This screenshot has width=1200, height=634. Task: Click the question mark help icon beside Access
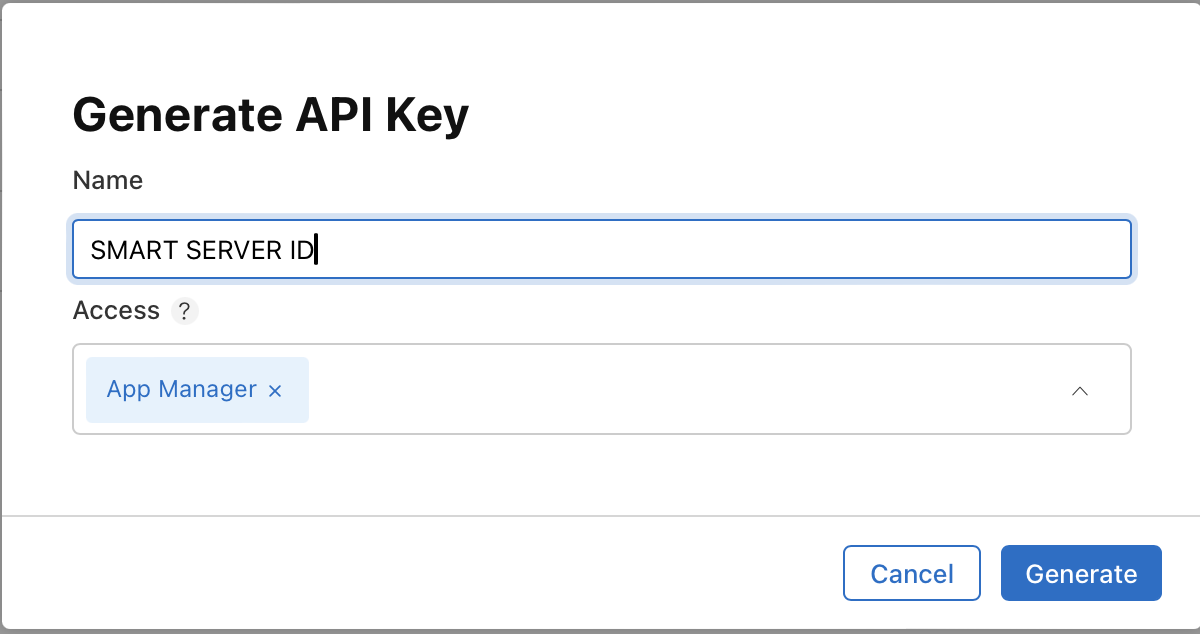coord(184,311)
